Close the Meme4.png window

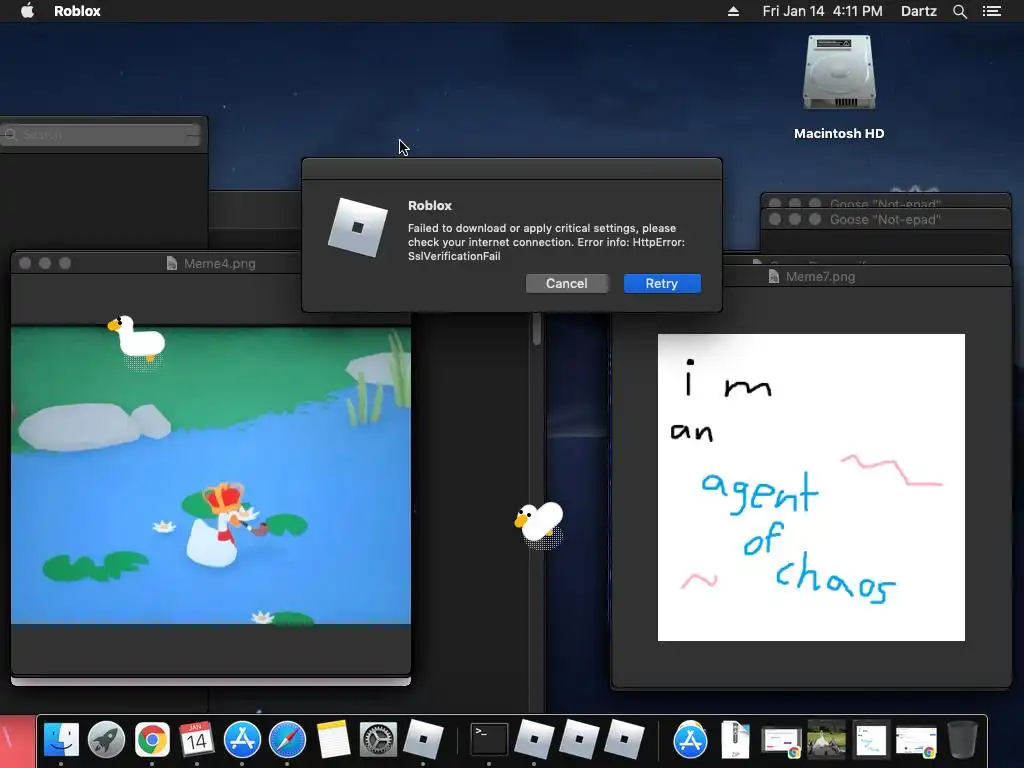(25, 263)
